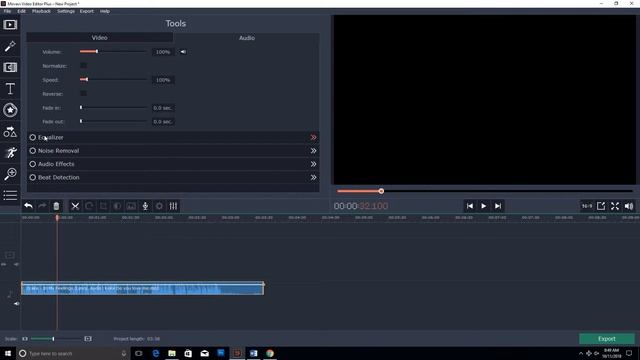Split clip with the scissors icon
The width and height of the screenshot is (640, 360).
coord(75,206)
